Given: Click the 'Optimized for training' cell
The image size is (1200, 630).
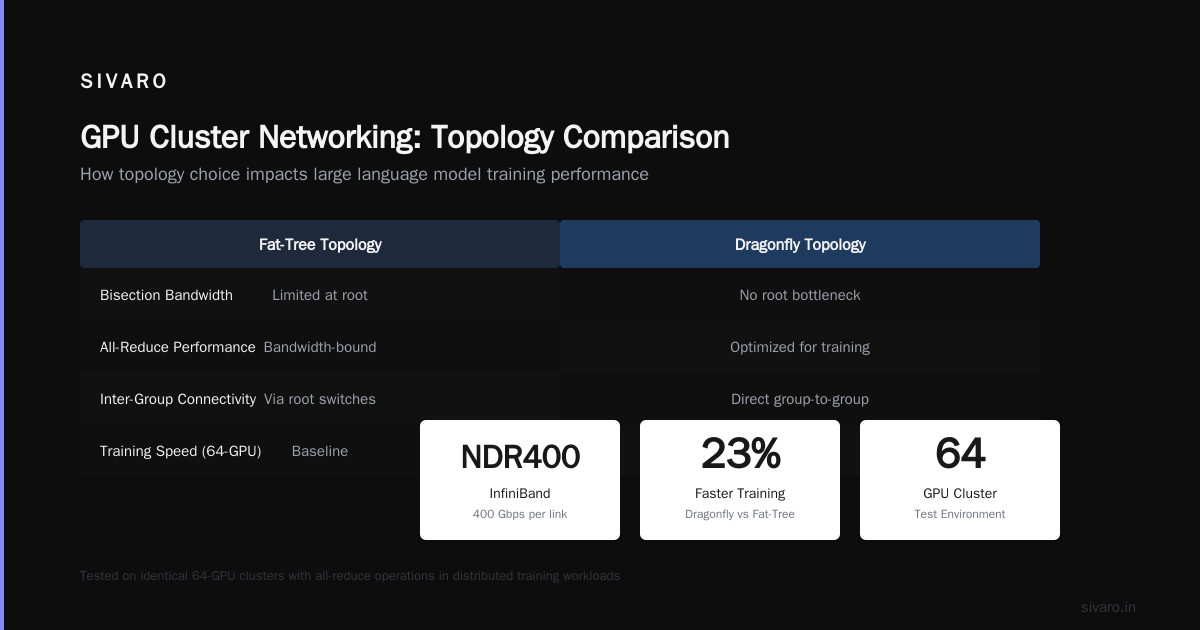Looking at the screenshot, I should pos(800,347).
